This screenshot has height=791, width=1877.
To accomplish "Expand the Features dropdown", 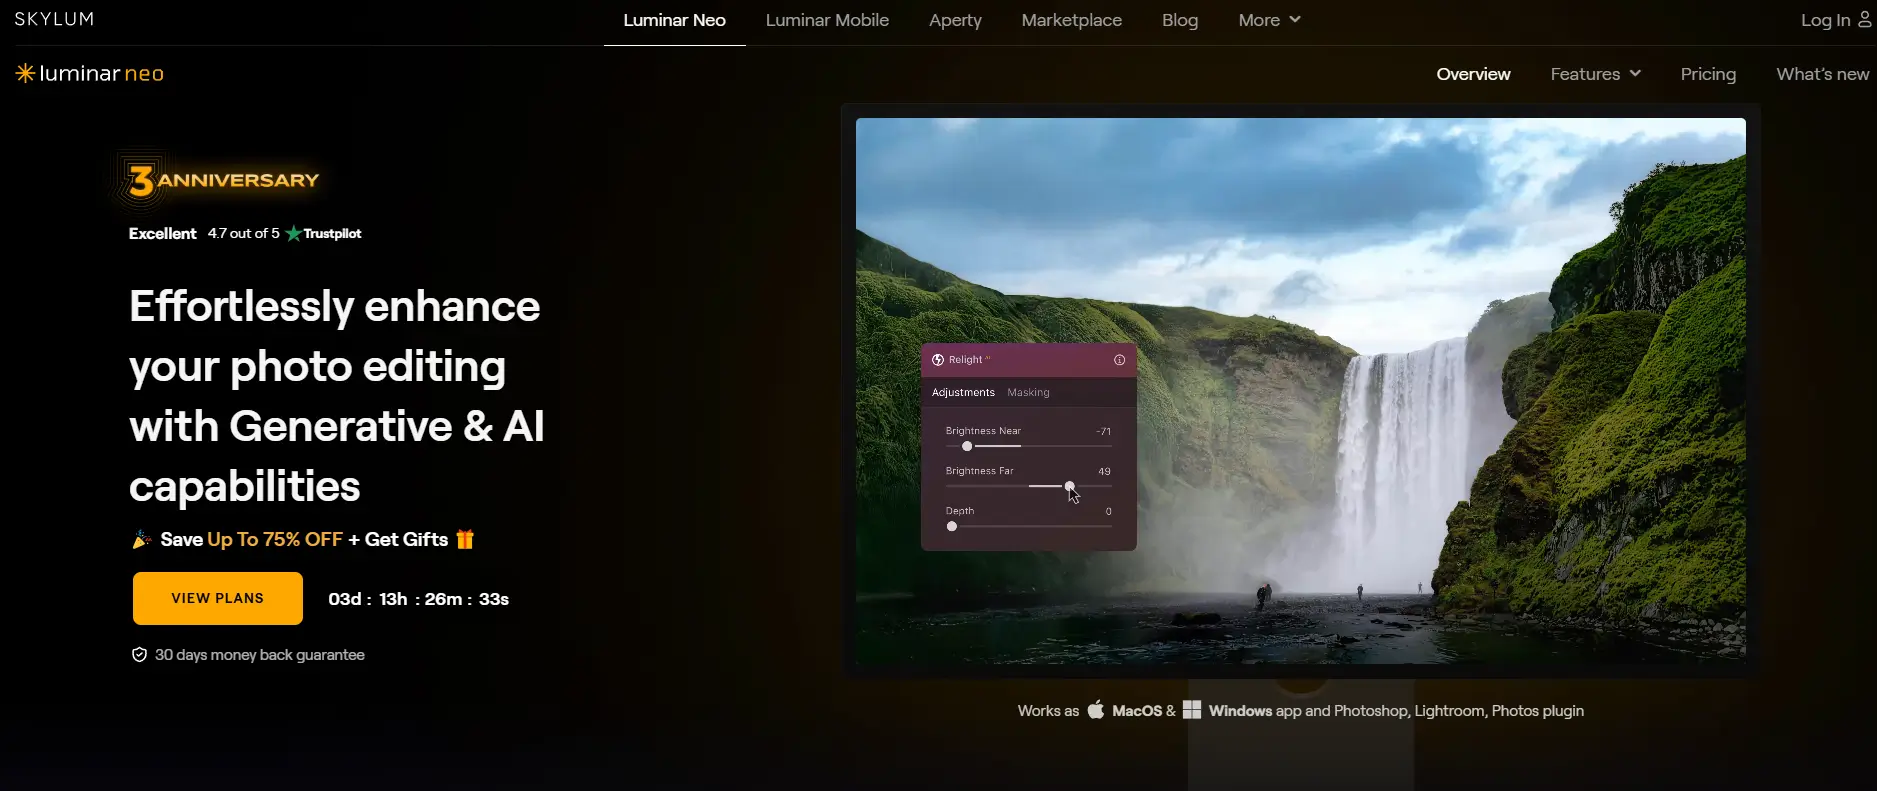I will pos(1595,74).
